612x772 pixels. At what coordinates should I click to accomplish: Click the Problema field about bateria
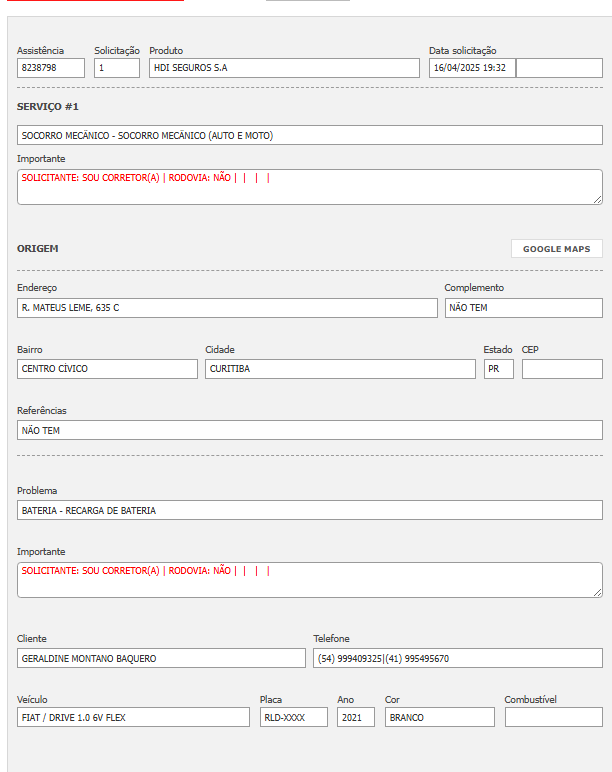click(x=310, y=510)
